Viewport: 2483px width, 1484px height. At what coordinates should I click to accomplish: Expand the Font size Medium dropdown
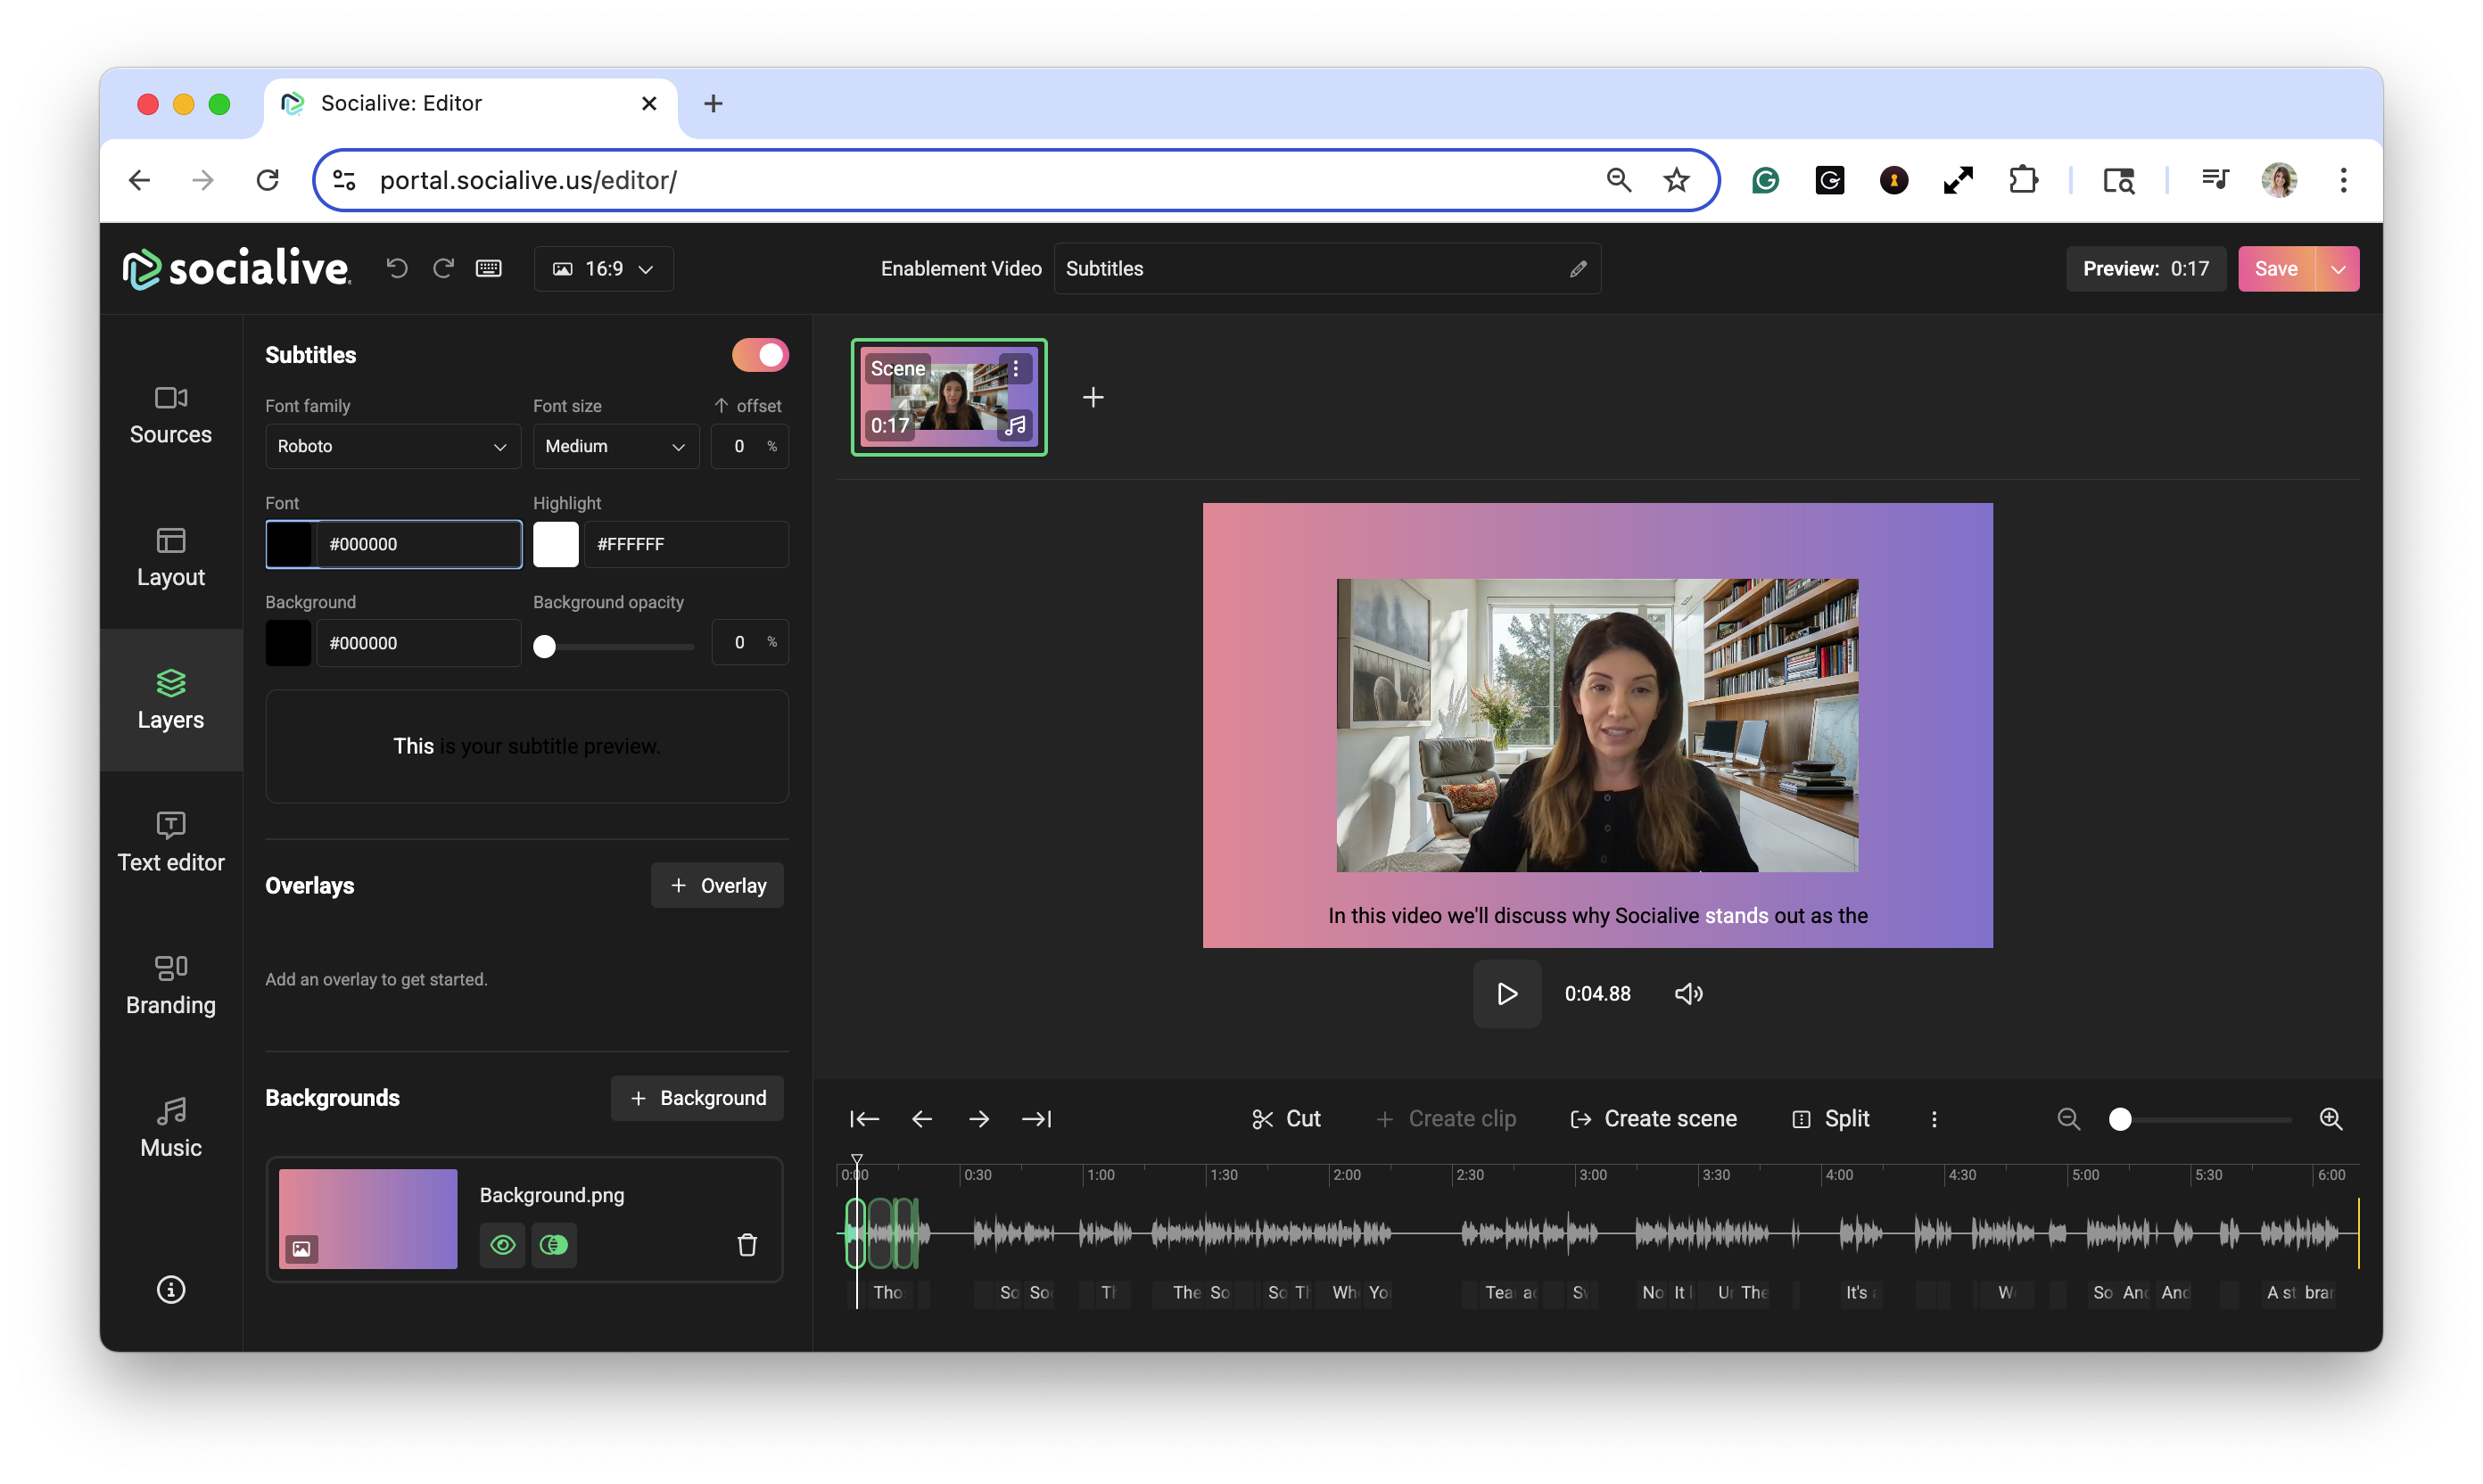(x=615, y=447)
